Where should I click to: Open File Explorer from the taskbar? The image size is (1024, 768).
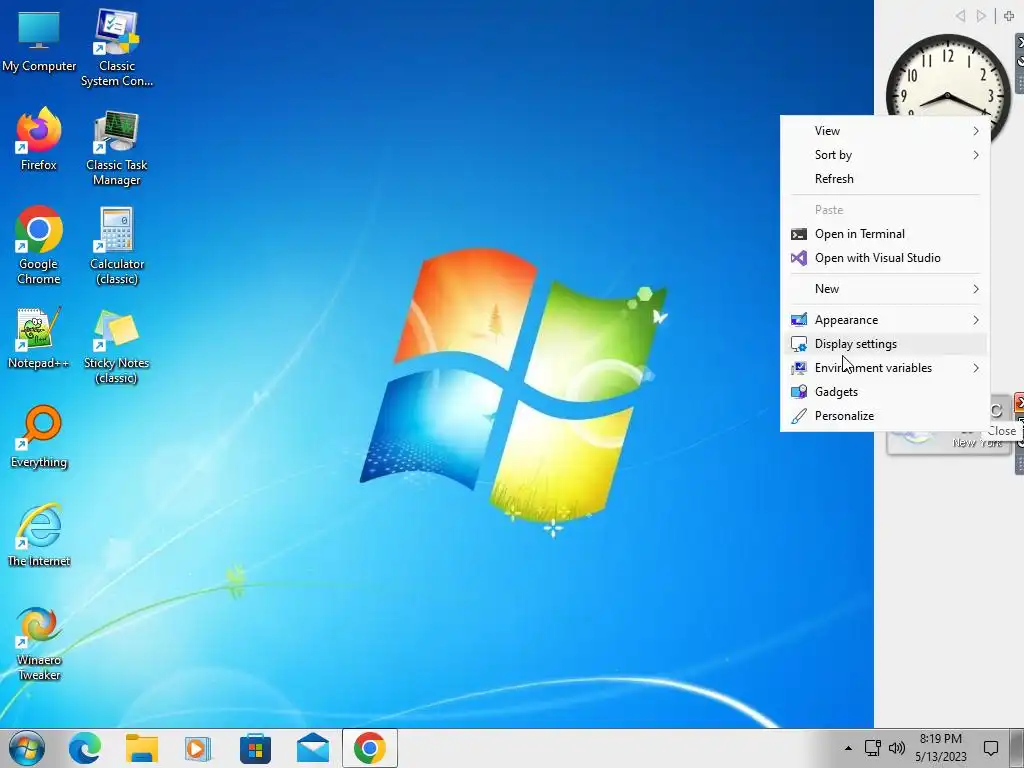point(142,748)
